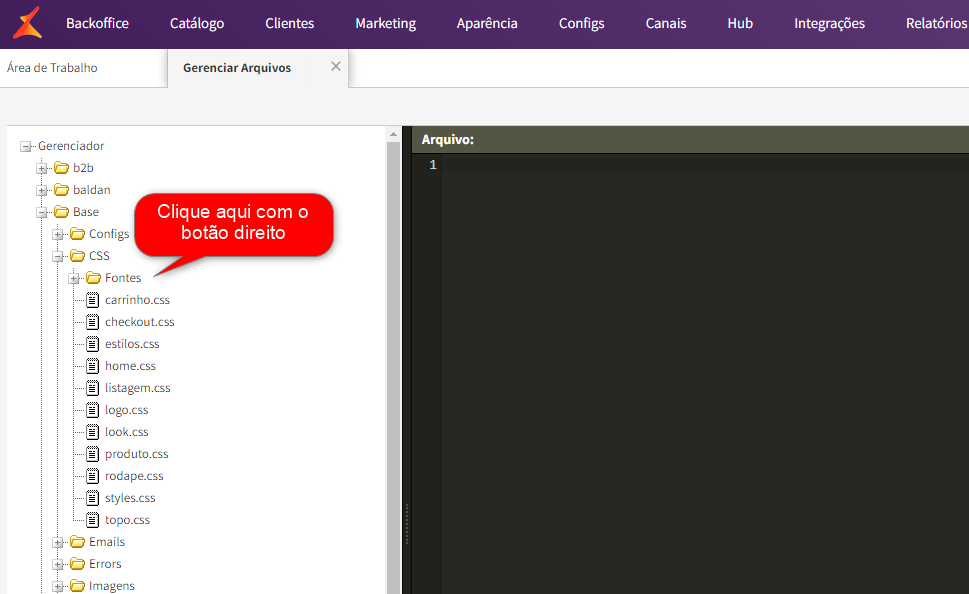Click the file tree scroll-up arrow
This screenshot has height=594, width=969.
click(394, 134)
